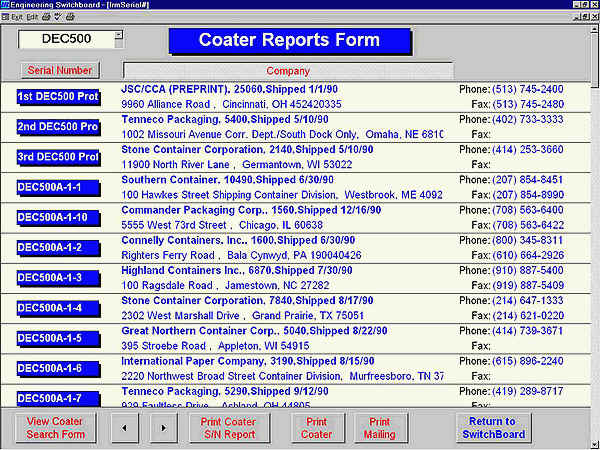Image resolution: width=600 pixels, height=450 pixels.
Task: Click the 11900 North River Lane address
Action: (x=236, y=165)
